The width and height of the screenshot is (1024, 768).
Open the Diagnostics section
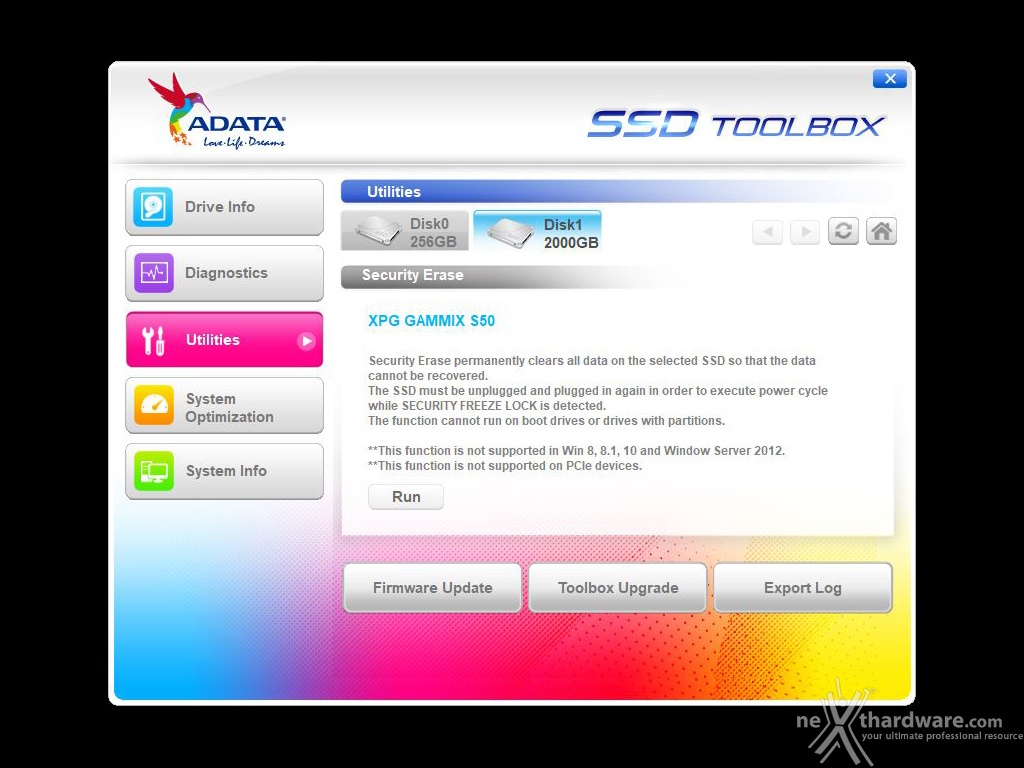(x=224, y=273)
